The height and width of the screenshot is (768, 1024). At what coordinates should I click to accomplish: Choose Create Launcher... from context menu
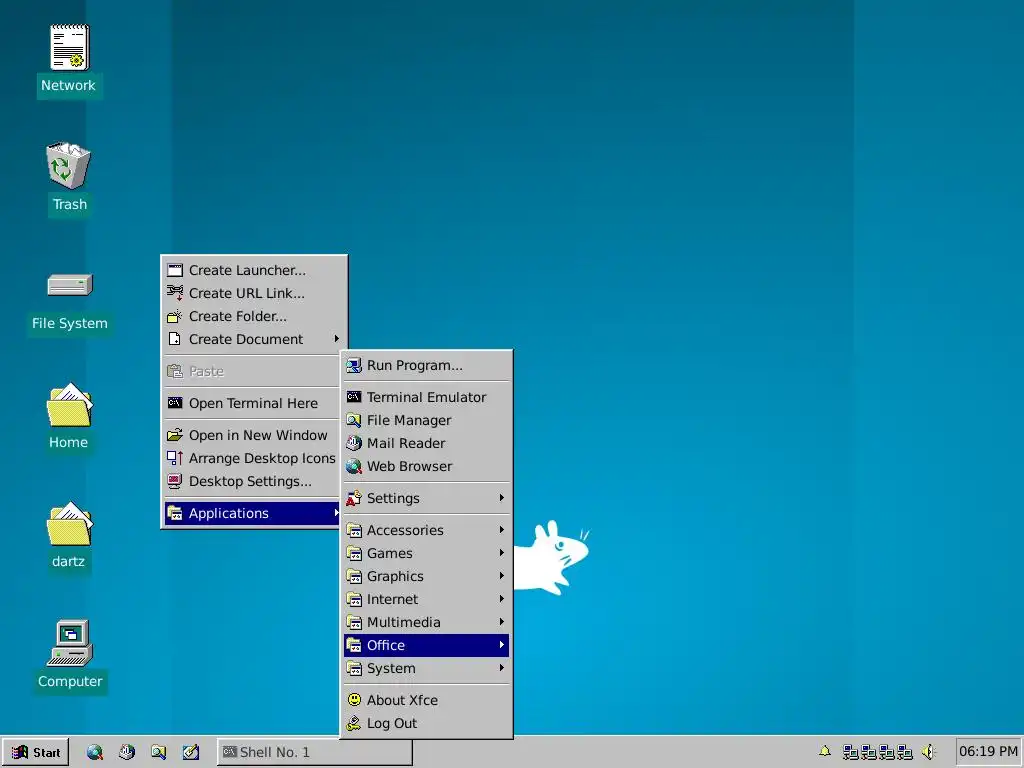point(253,270)
